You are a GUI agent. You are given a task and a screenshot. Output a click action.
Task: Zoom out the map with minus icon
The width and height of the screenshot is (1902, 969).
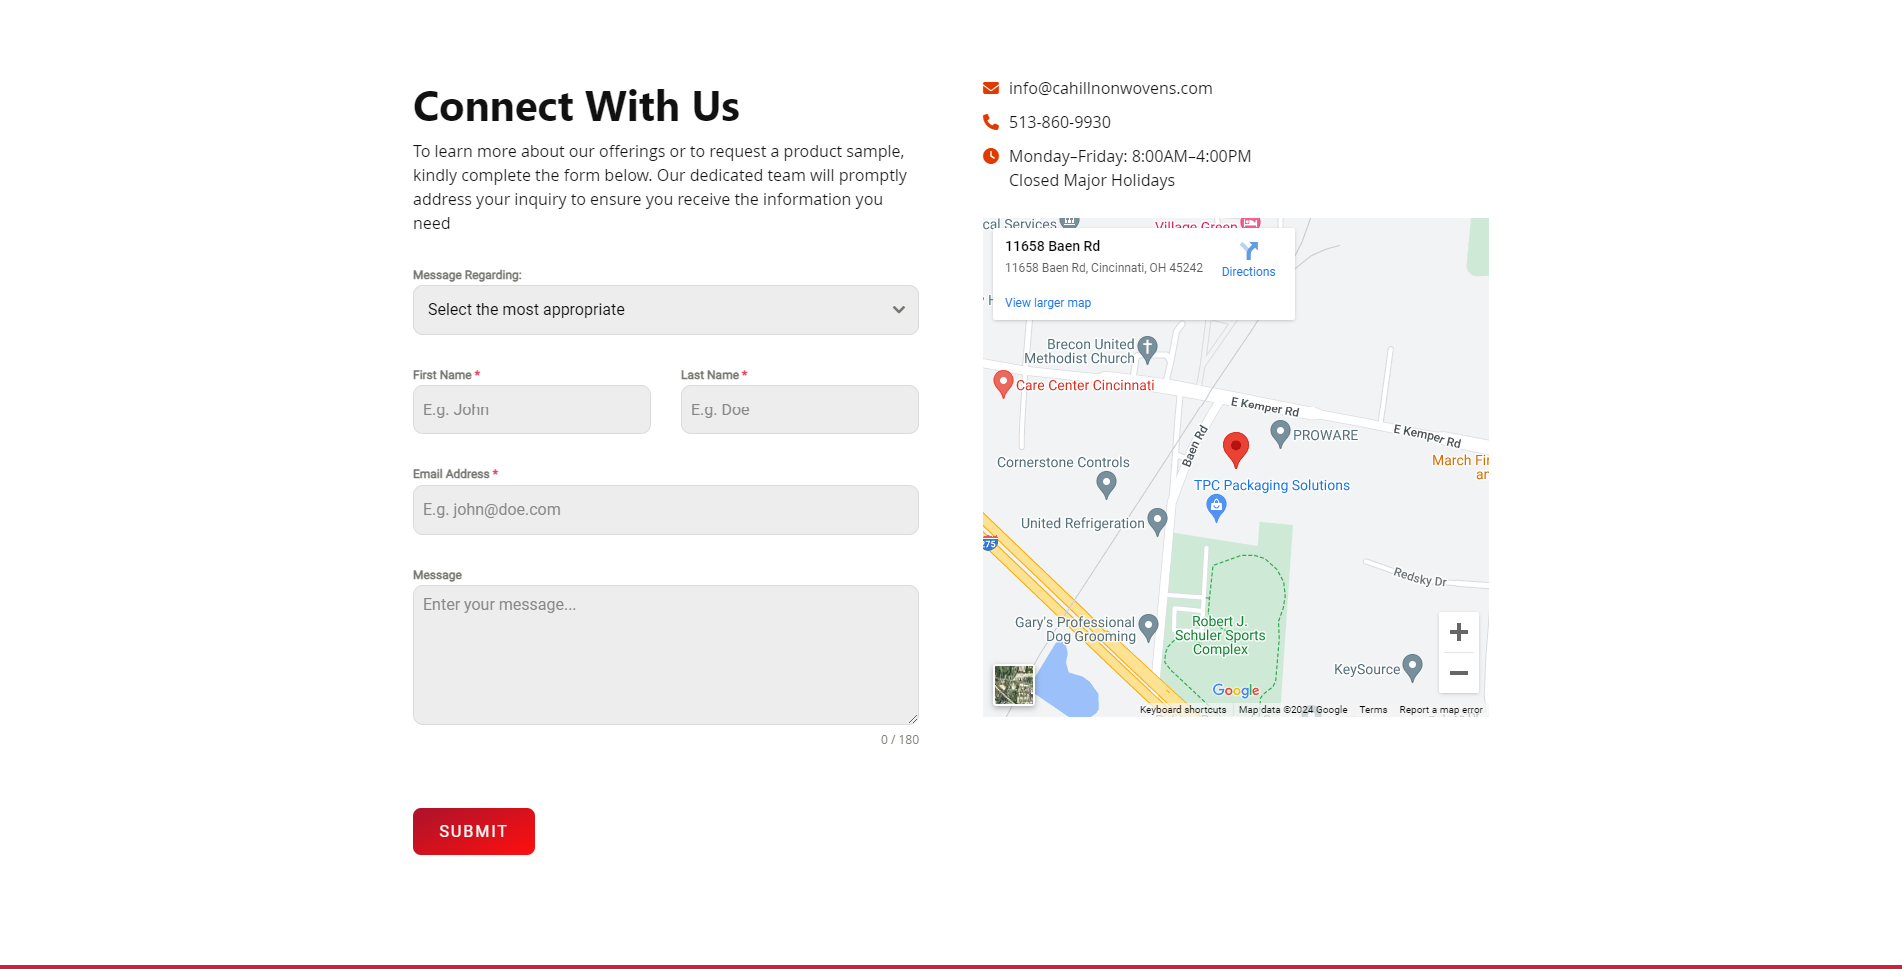(x=1459, y=673)
